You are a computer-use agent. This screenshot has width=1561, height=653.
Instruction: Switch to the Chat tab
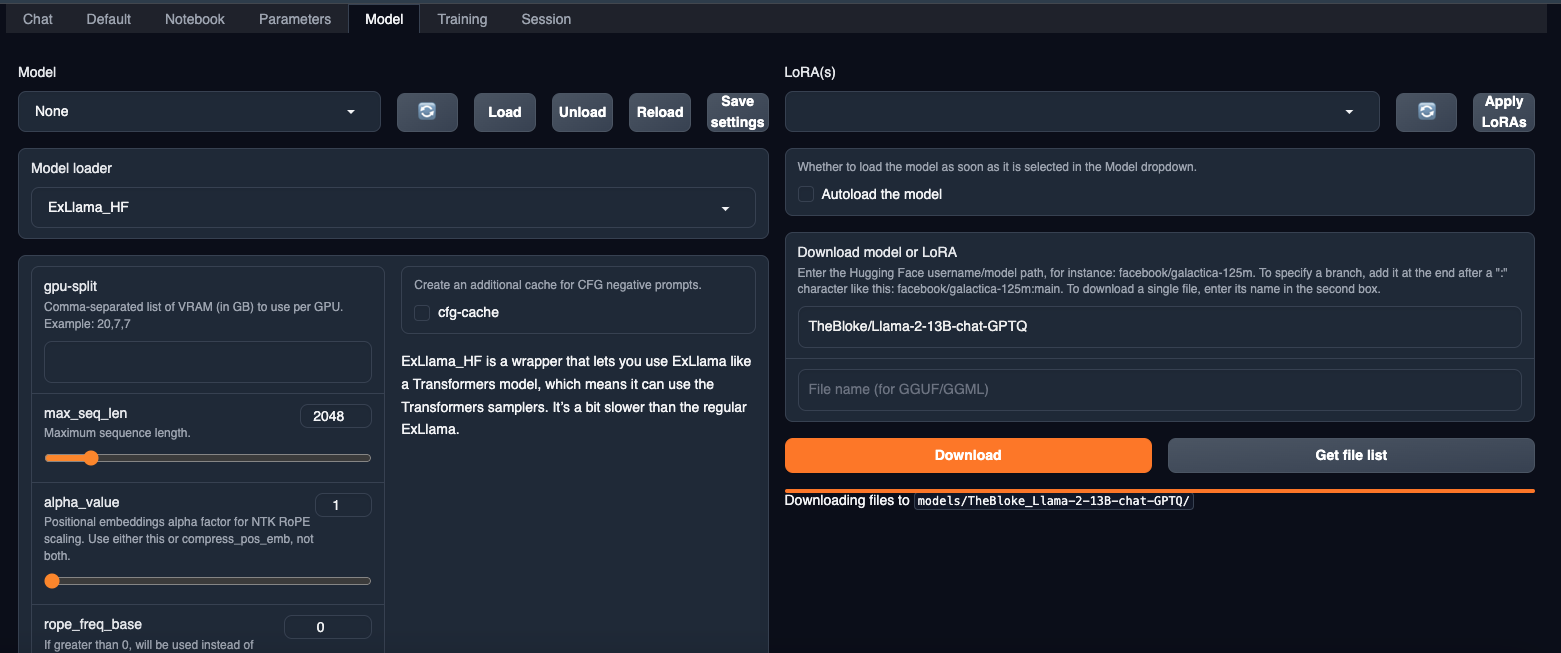click(x=37, y=18)
